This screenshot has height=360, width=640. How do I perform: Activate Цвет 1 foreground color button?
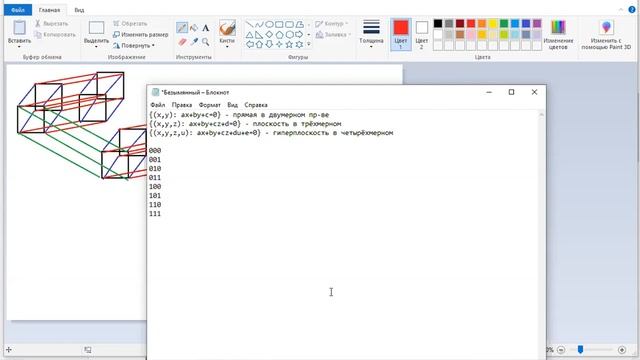click(401, 34)
